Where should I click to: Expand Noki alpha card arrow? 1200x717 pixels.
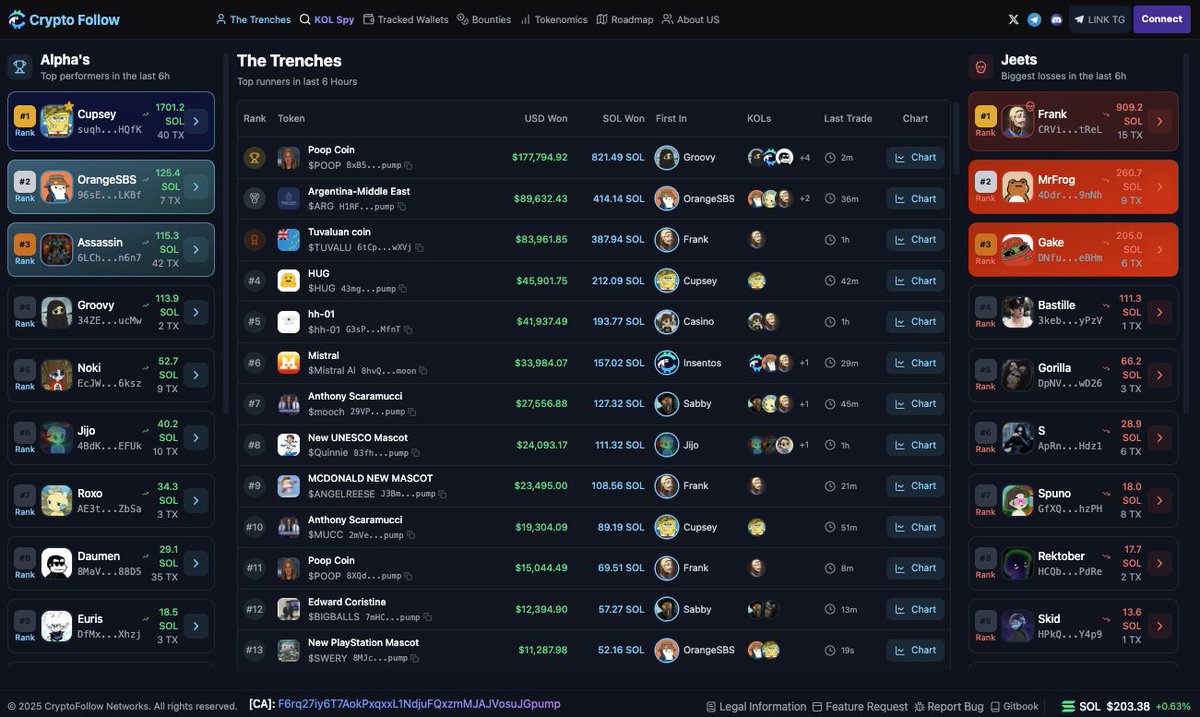pyautogui.click(x=196, y=375)
